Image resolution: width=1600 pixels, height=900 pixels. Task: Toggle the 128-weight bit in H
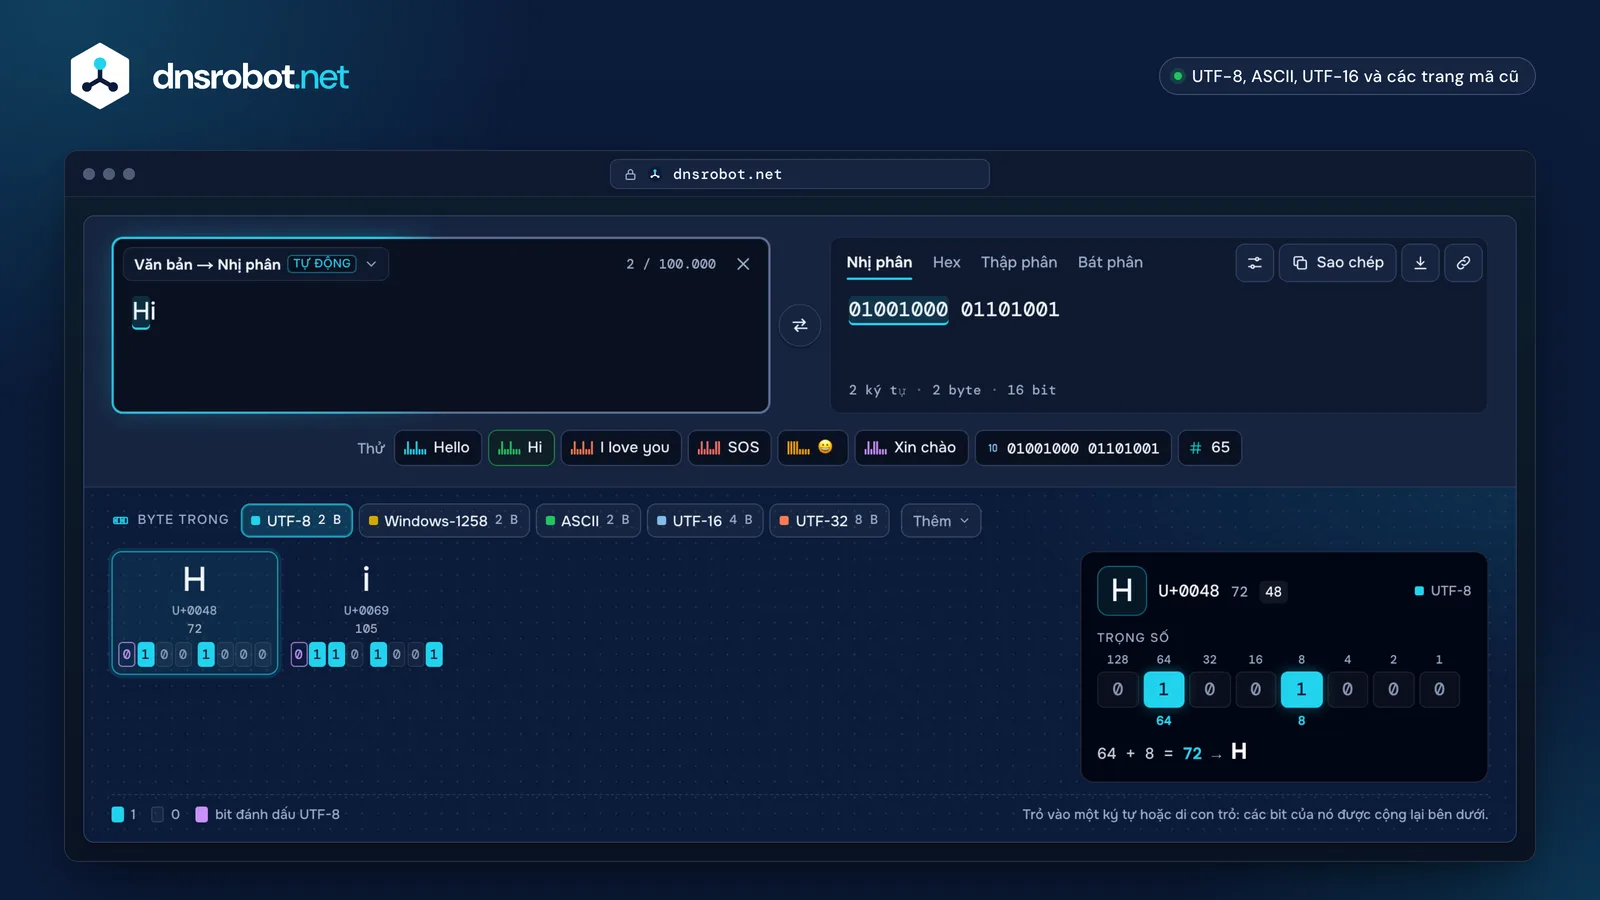pyautogui.click(x=1118, y=689)
